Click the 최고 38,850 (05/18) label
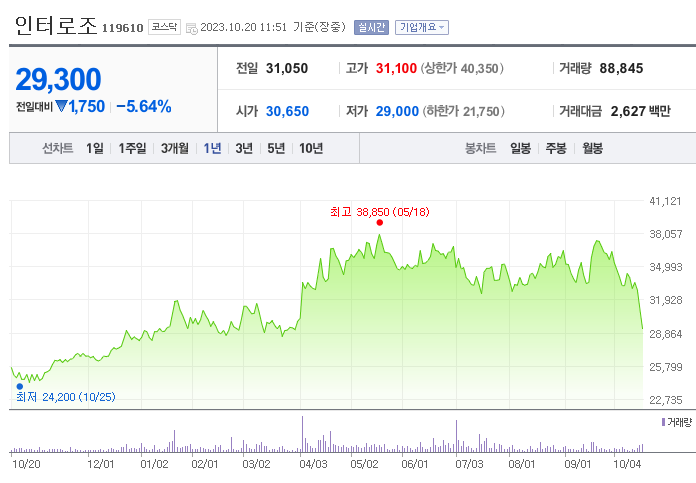The width and height of the screenshot is (696, 483). (x=380, y=212)
